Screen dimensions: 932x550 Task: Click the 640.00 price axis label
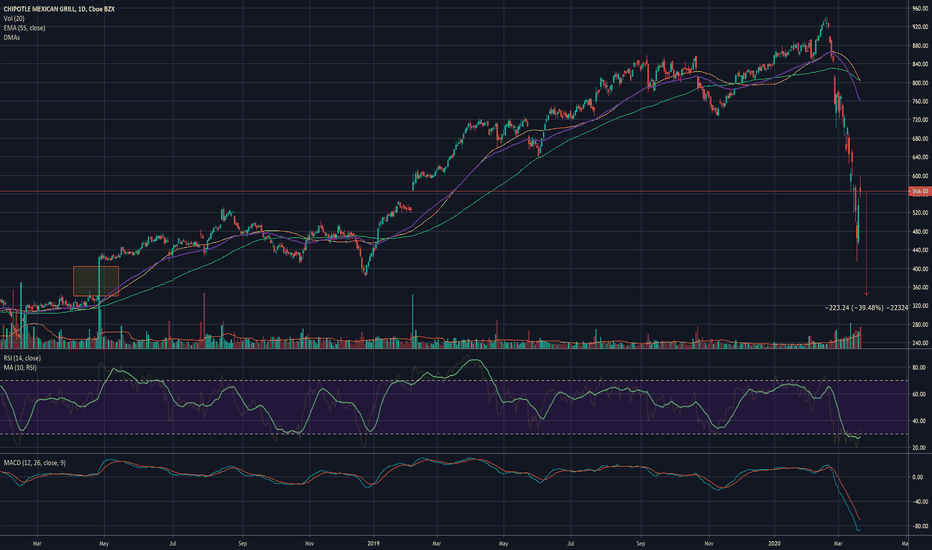pyautogui.click(x=920, y=158)
